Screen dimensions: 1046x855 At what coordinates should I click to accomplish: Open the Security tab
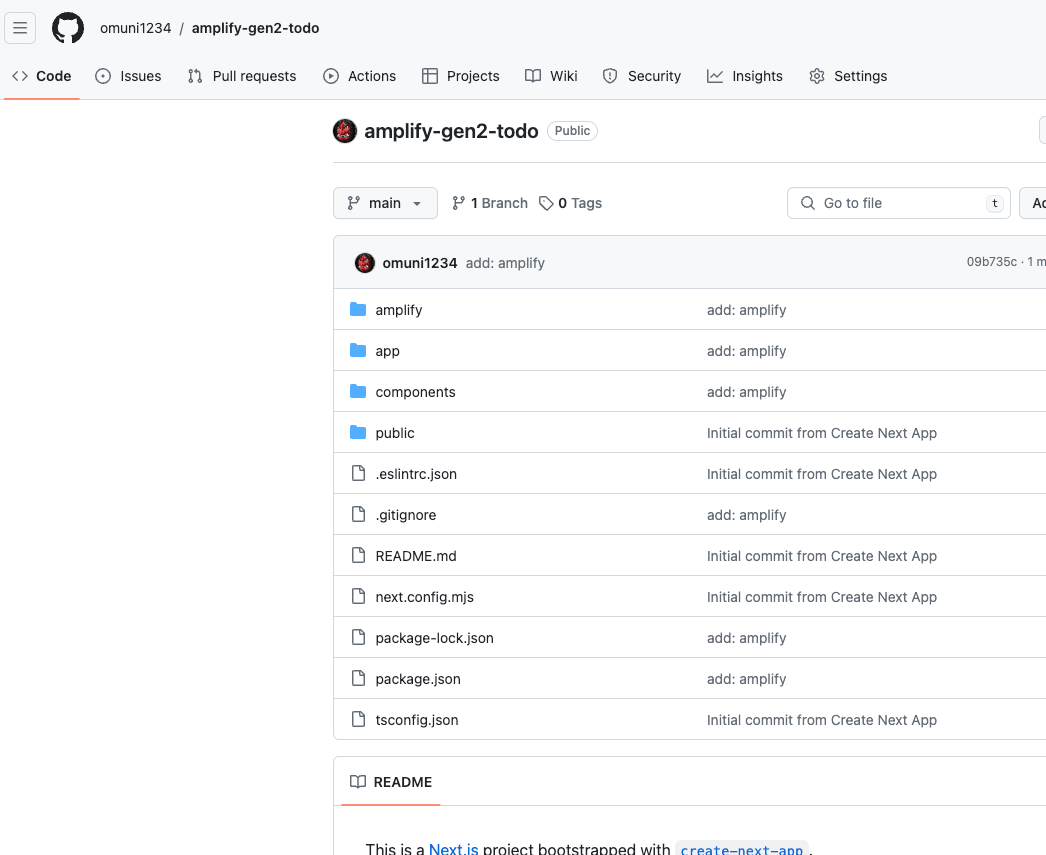click(x=642, y=76)
